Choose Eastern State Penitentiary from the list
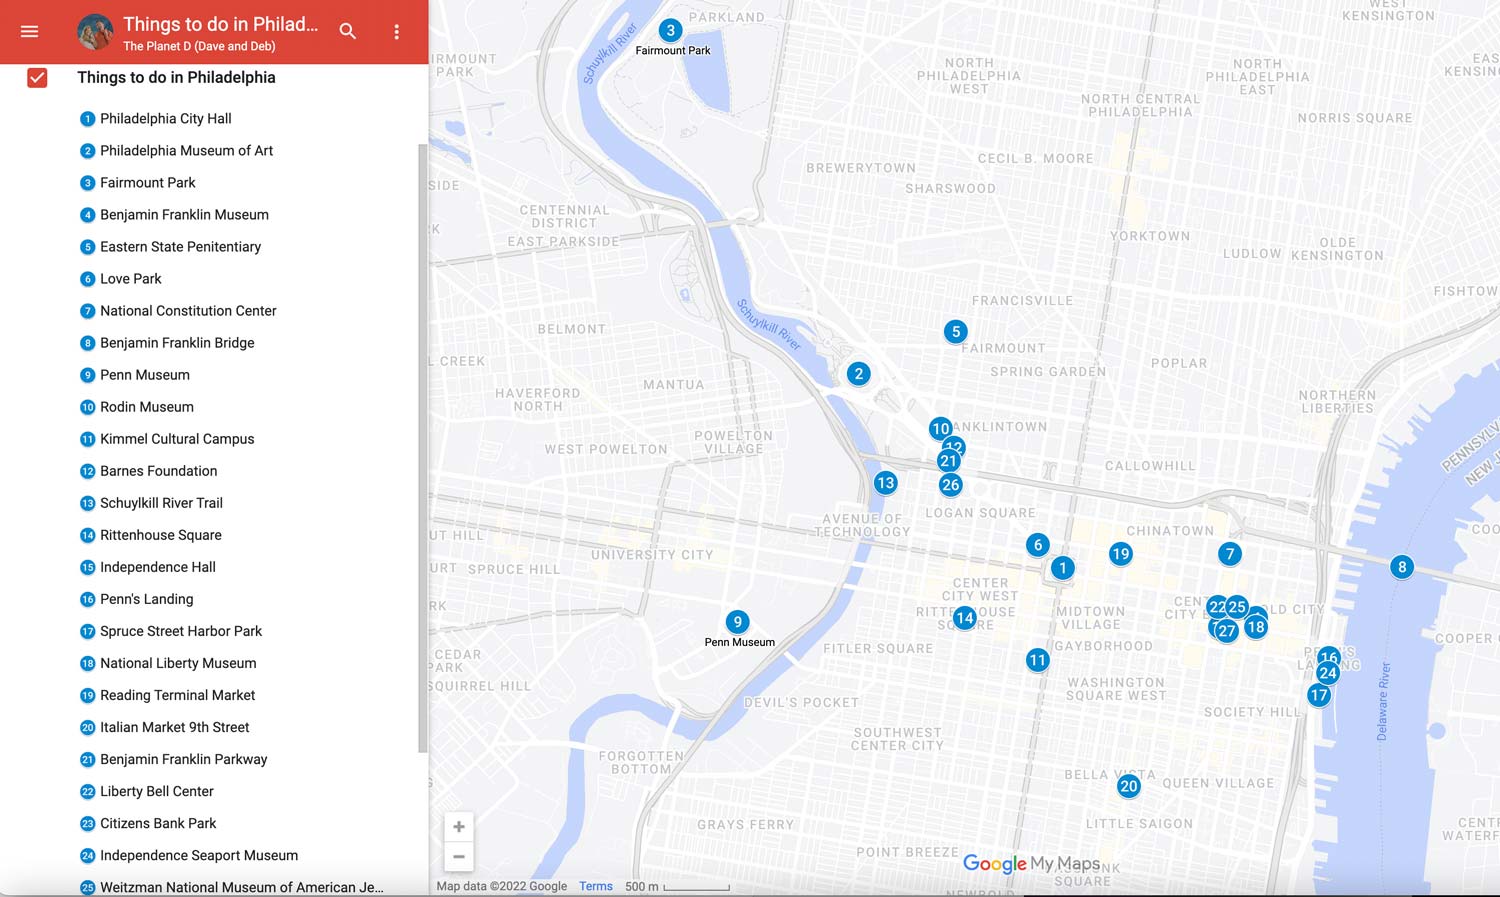This screenshot has height=897, width=1500. [x=180, y=247]
